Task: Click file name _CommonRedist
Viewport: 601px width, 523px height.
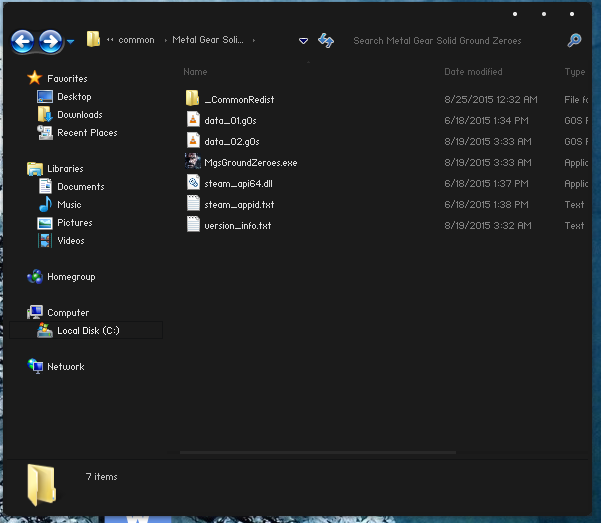Action: 239,100
